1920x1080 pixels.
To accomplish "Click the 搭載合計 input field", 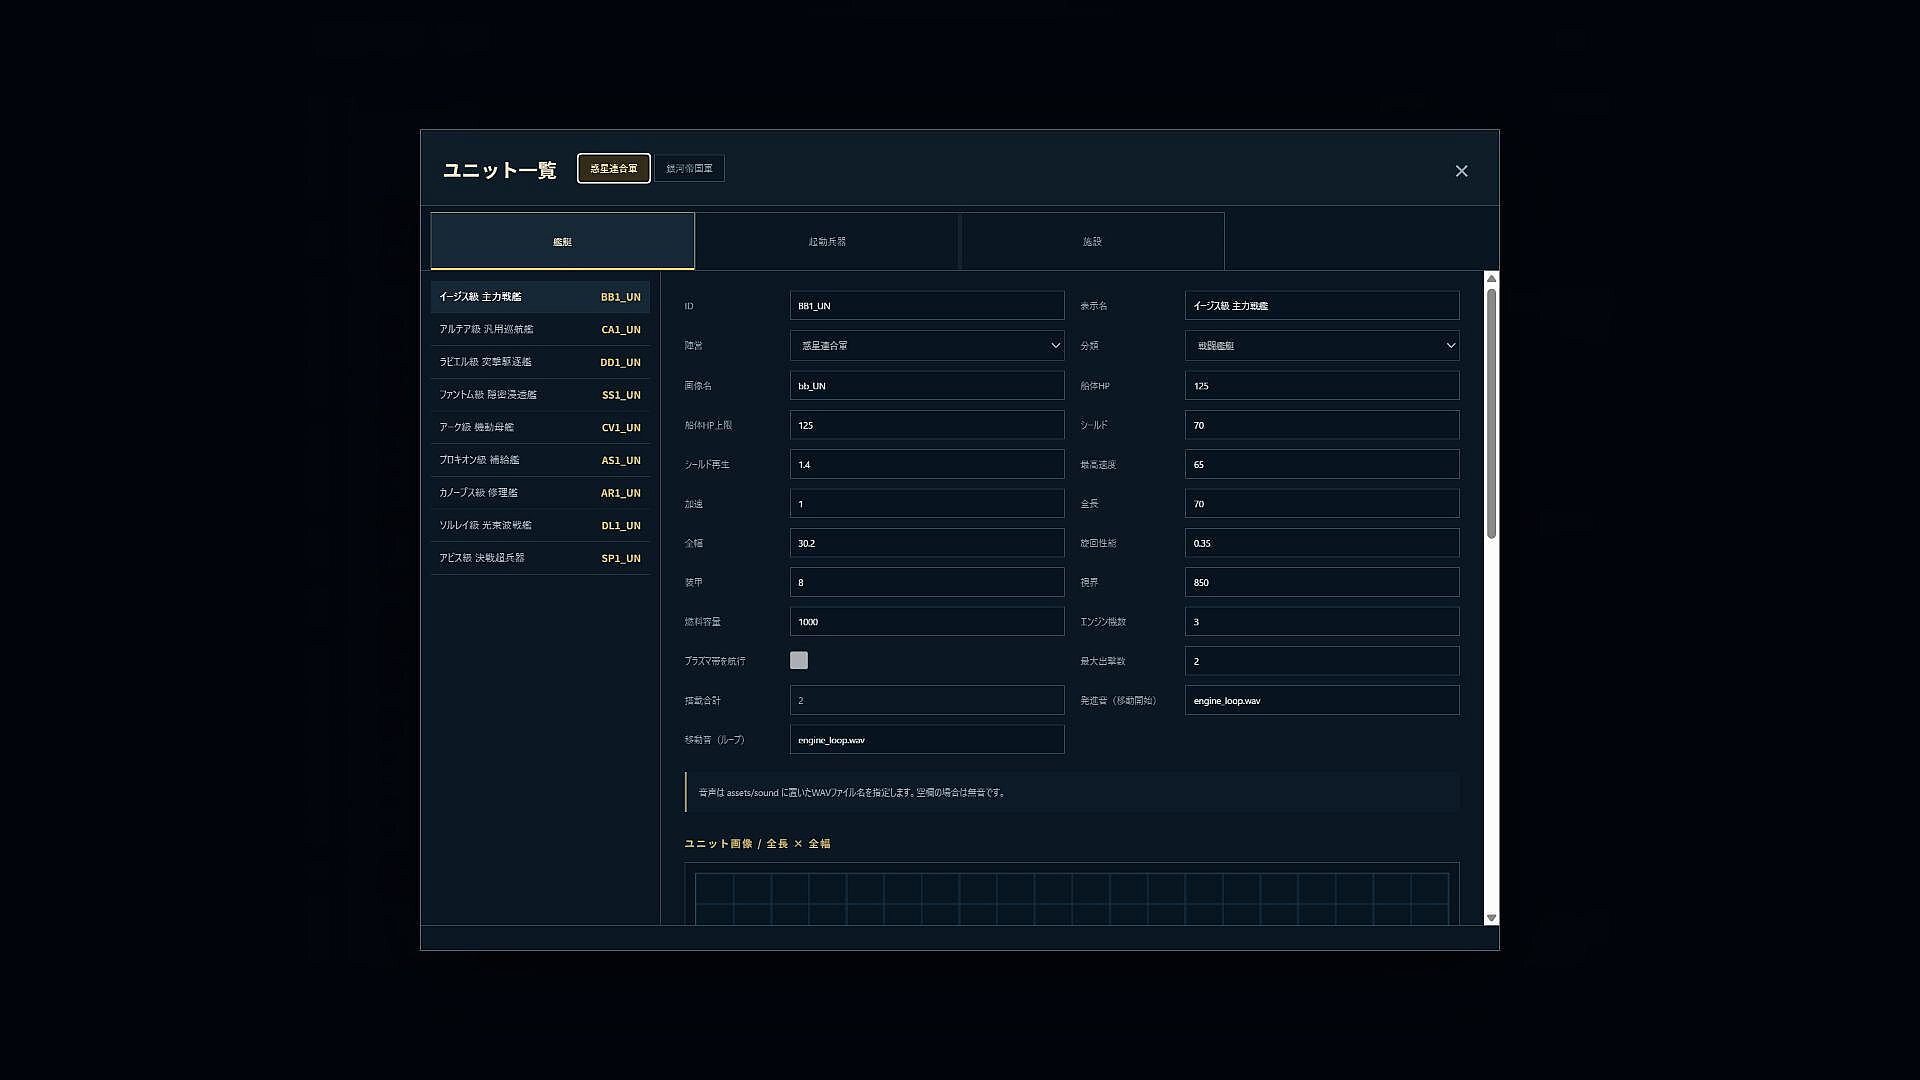I will (x=927, y=700).
